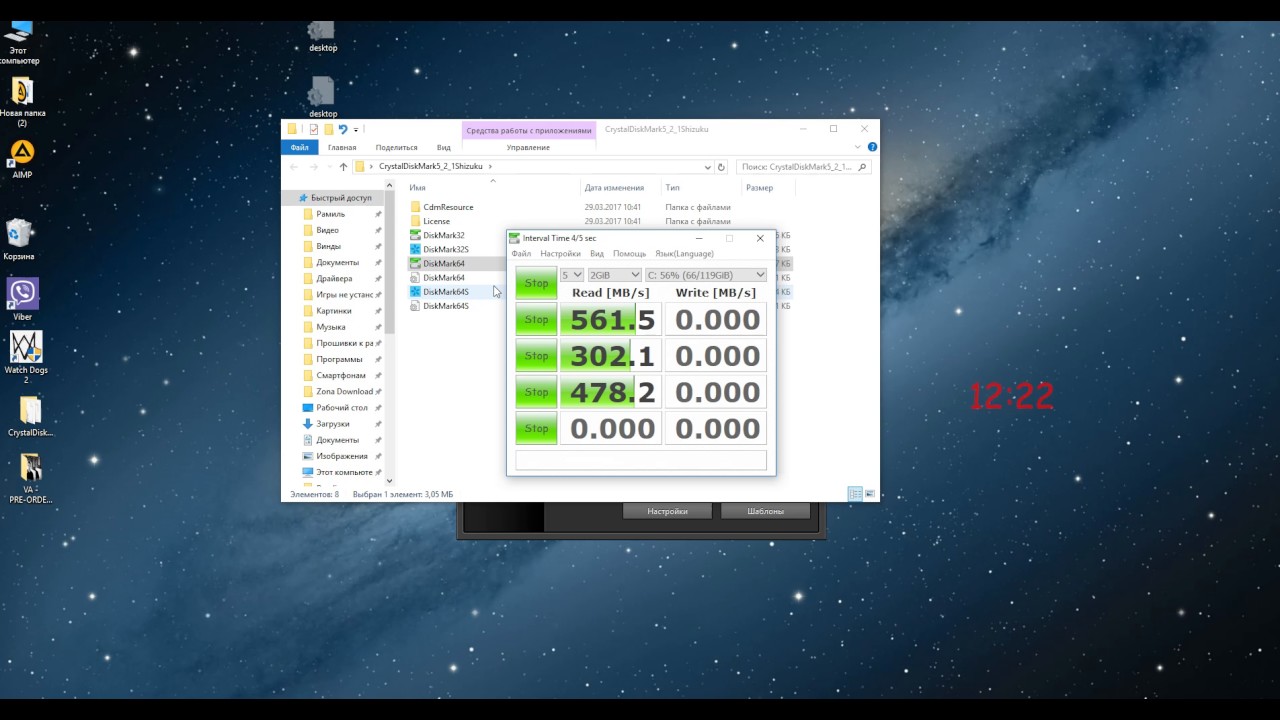Select the DiskMark32S snowflake file
Viewport: 1280px width, 720px height.
pos(439,249)
